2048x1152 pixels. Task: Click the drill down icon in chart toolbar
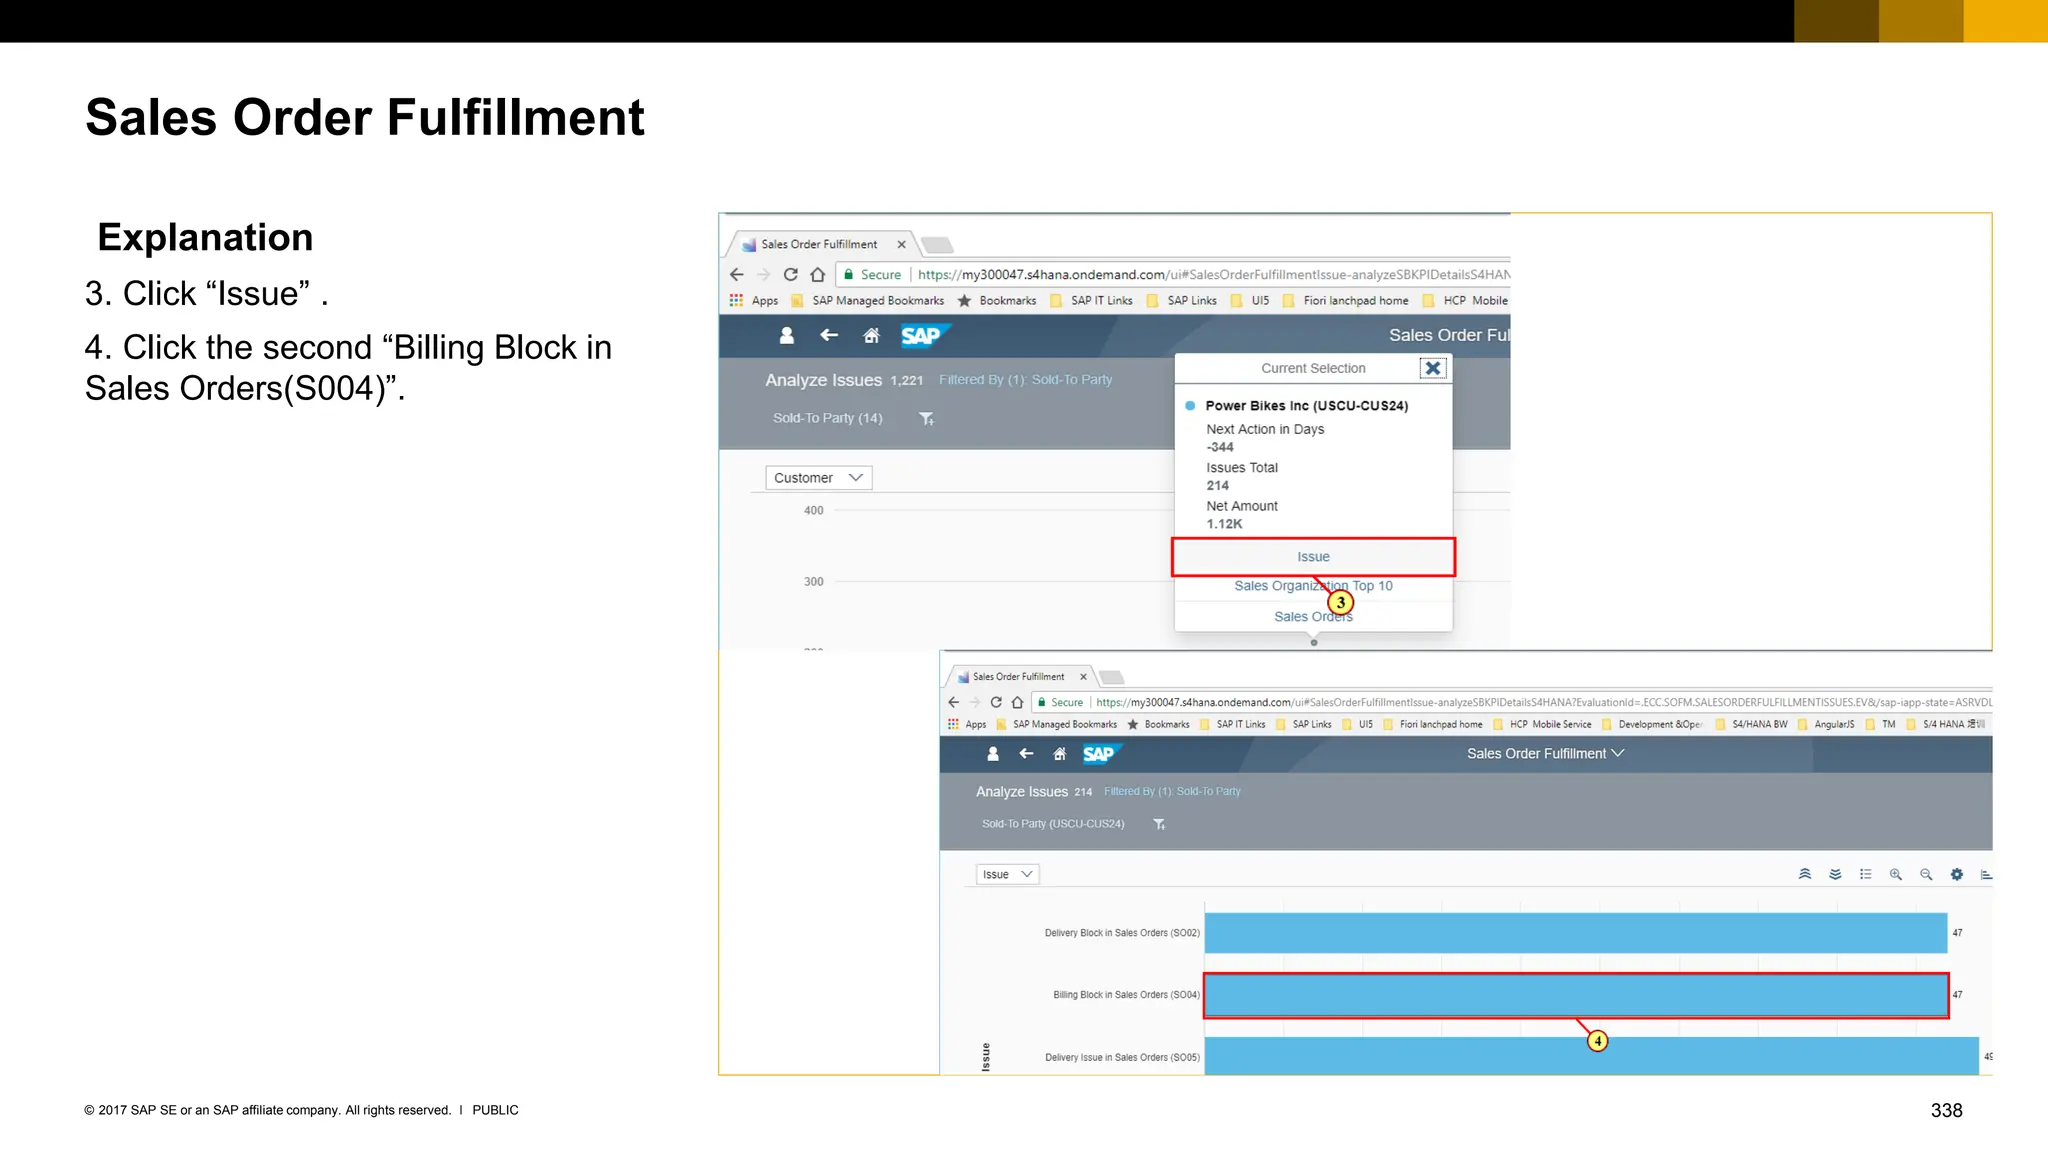(1835, 874)
